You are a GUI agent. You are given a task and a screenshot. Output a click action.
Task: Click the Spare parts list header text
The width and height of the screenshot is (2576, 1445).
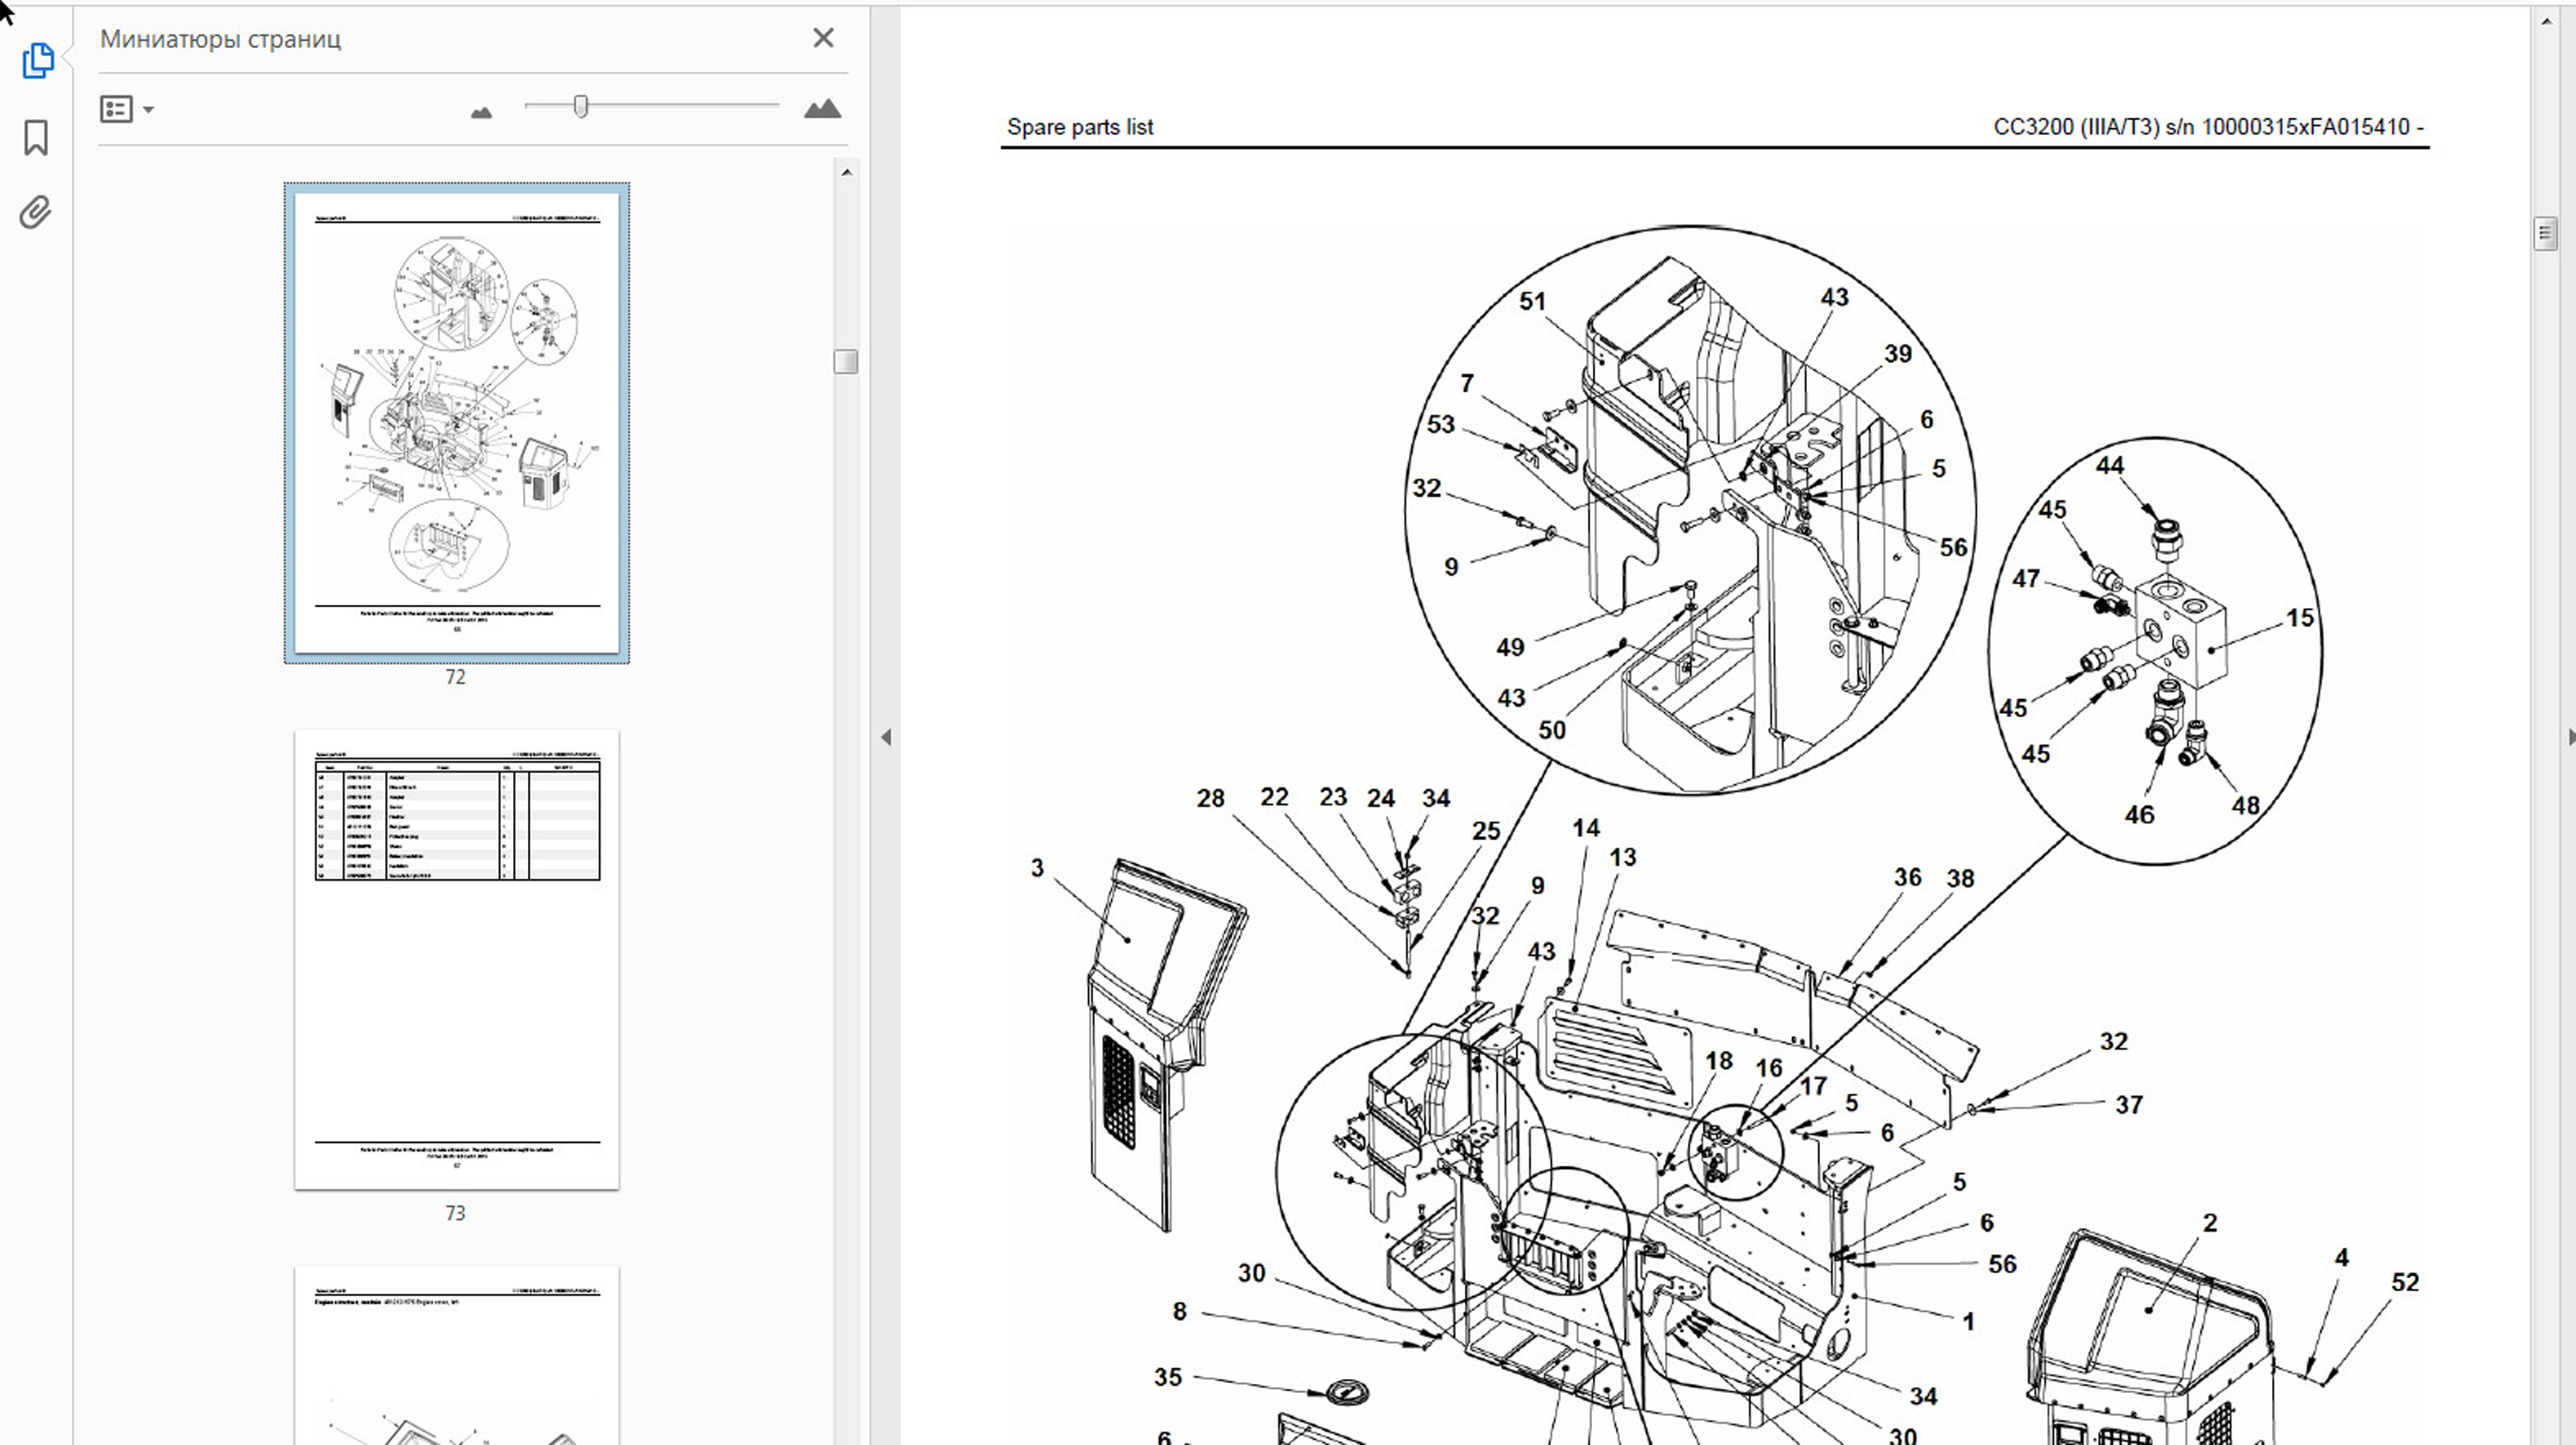(1079, 127)
